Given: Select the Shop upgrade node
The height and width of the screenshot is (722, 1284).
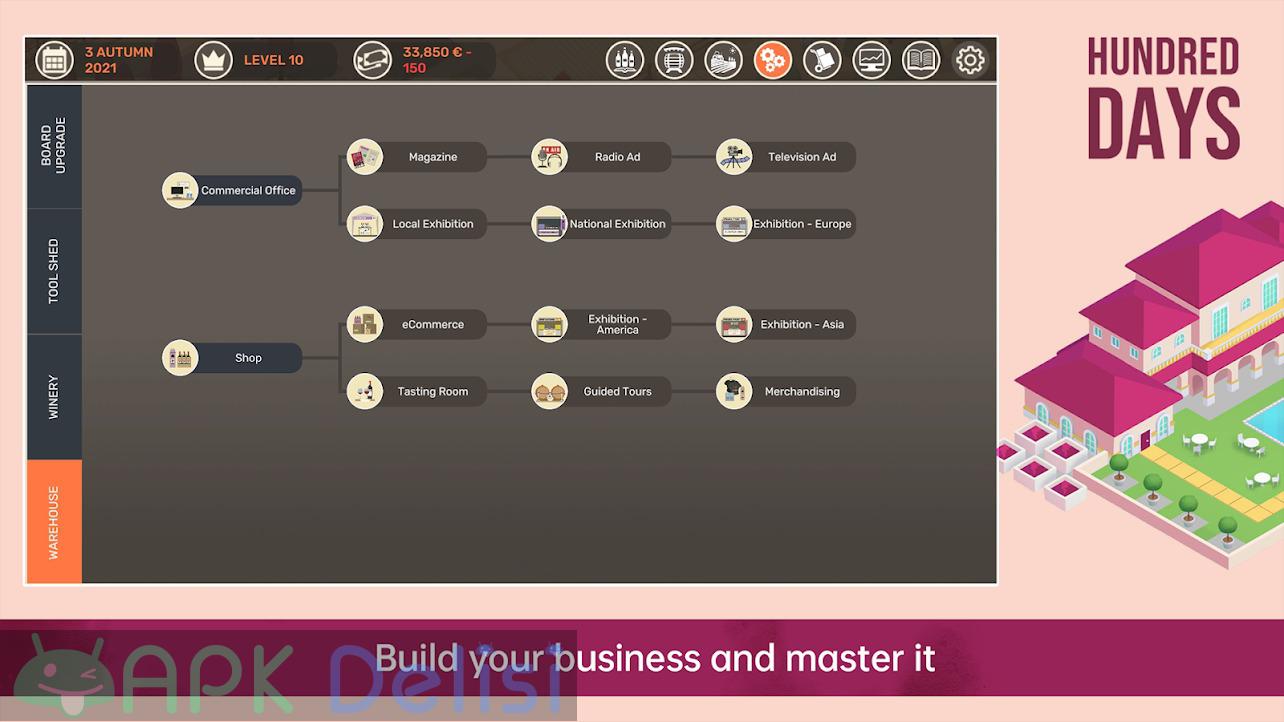Looking at the screenshot, I should [233, 358].
